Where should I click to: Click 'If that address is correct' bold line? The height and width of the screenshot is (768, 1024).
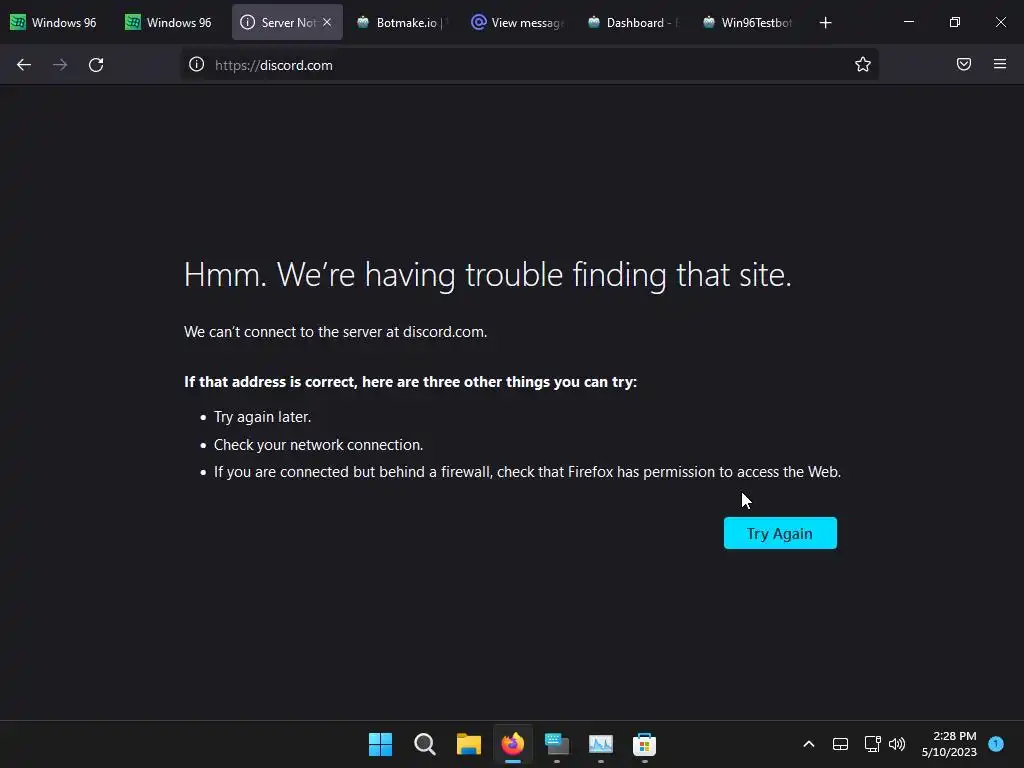(411, 382)
